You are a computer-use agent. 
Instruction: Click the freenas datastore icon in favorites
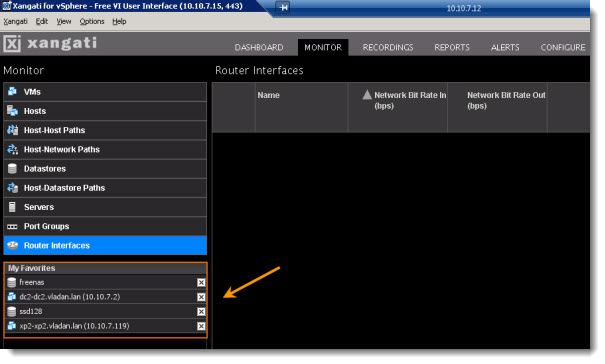coord(12,283)
